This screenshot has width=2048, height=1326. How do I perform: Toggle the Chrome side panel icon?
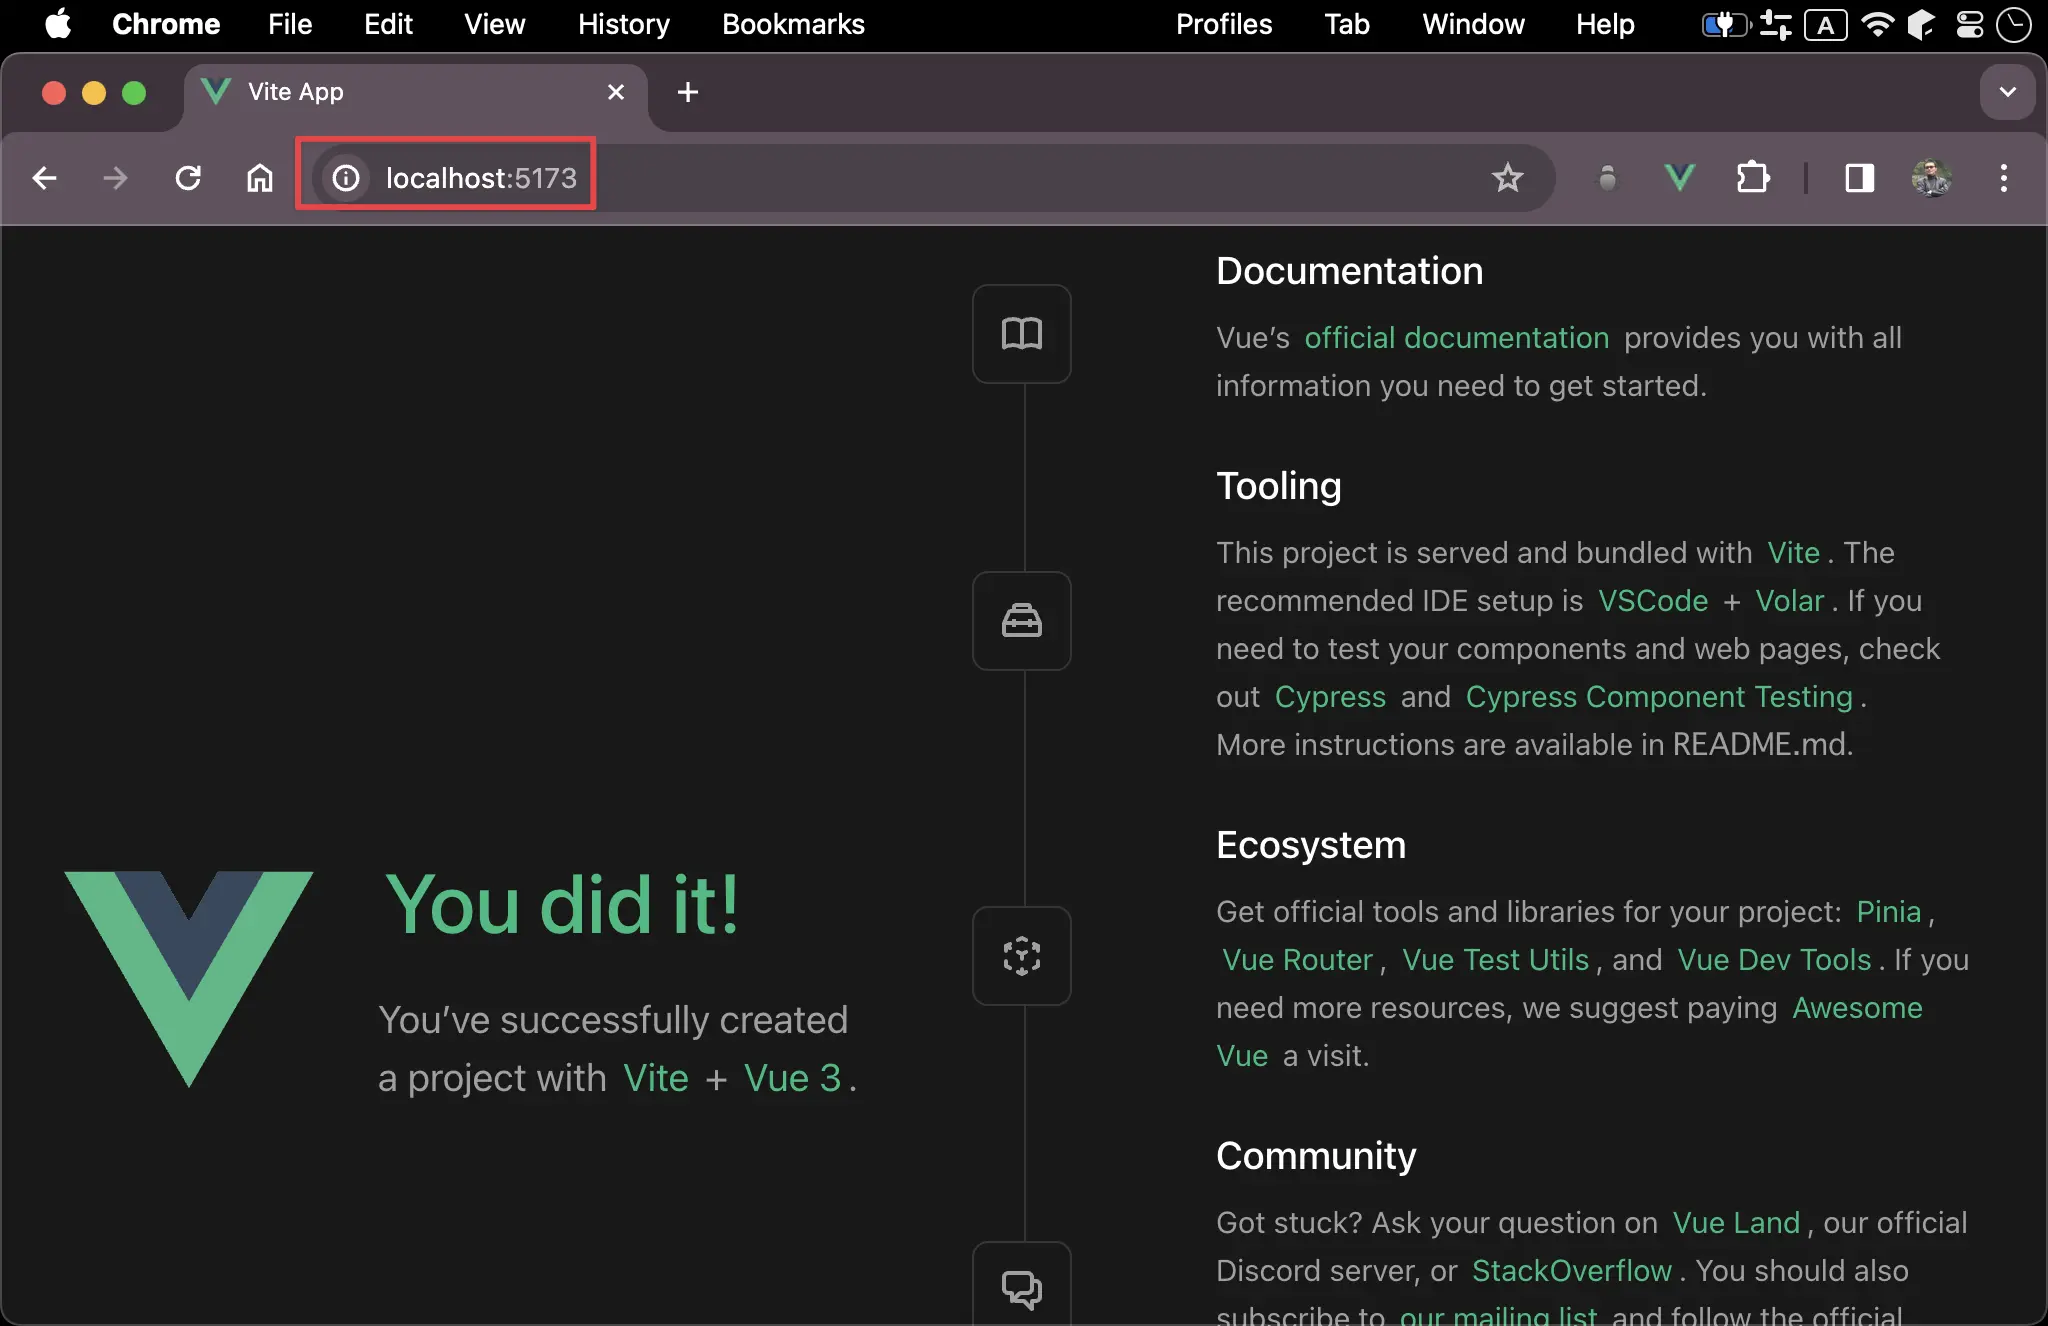[1860, 178]
